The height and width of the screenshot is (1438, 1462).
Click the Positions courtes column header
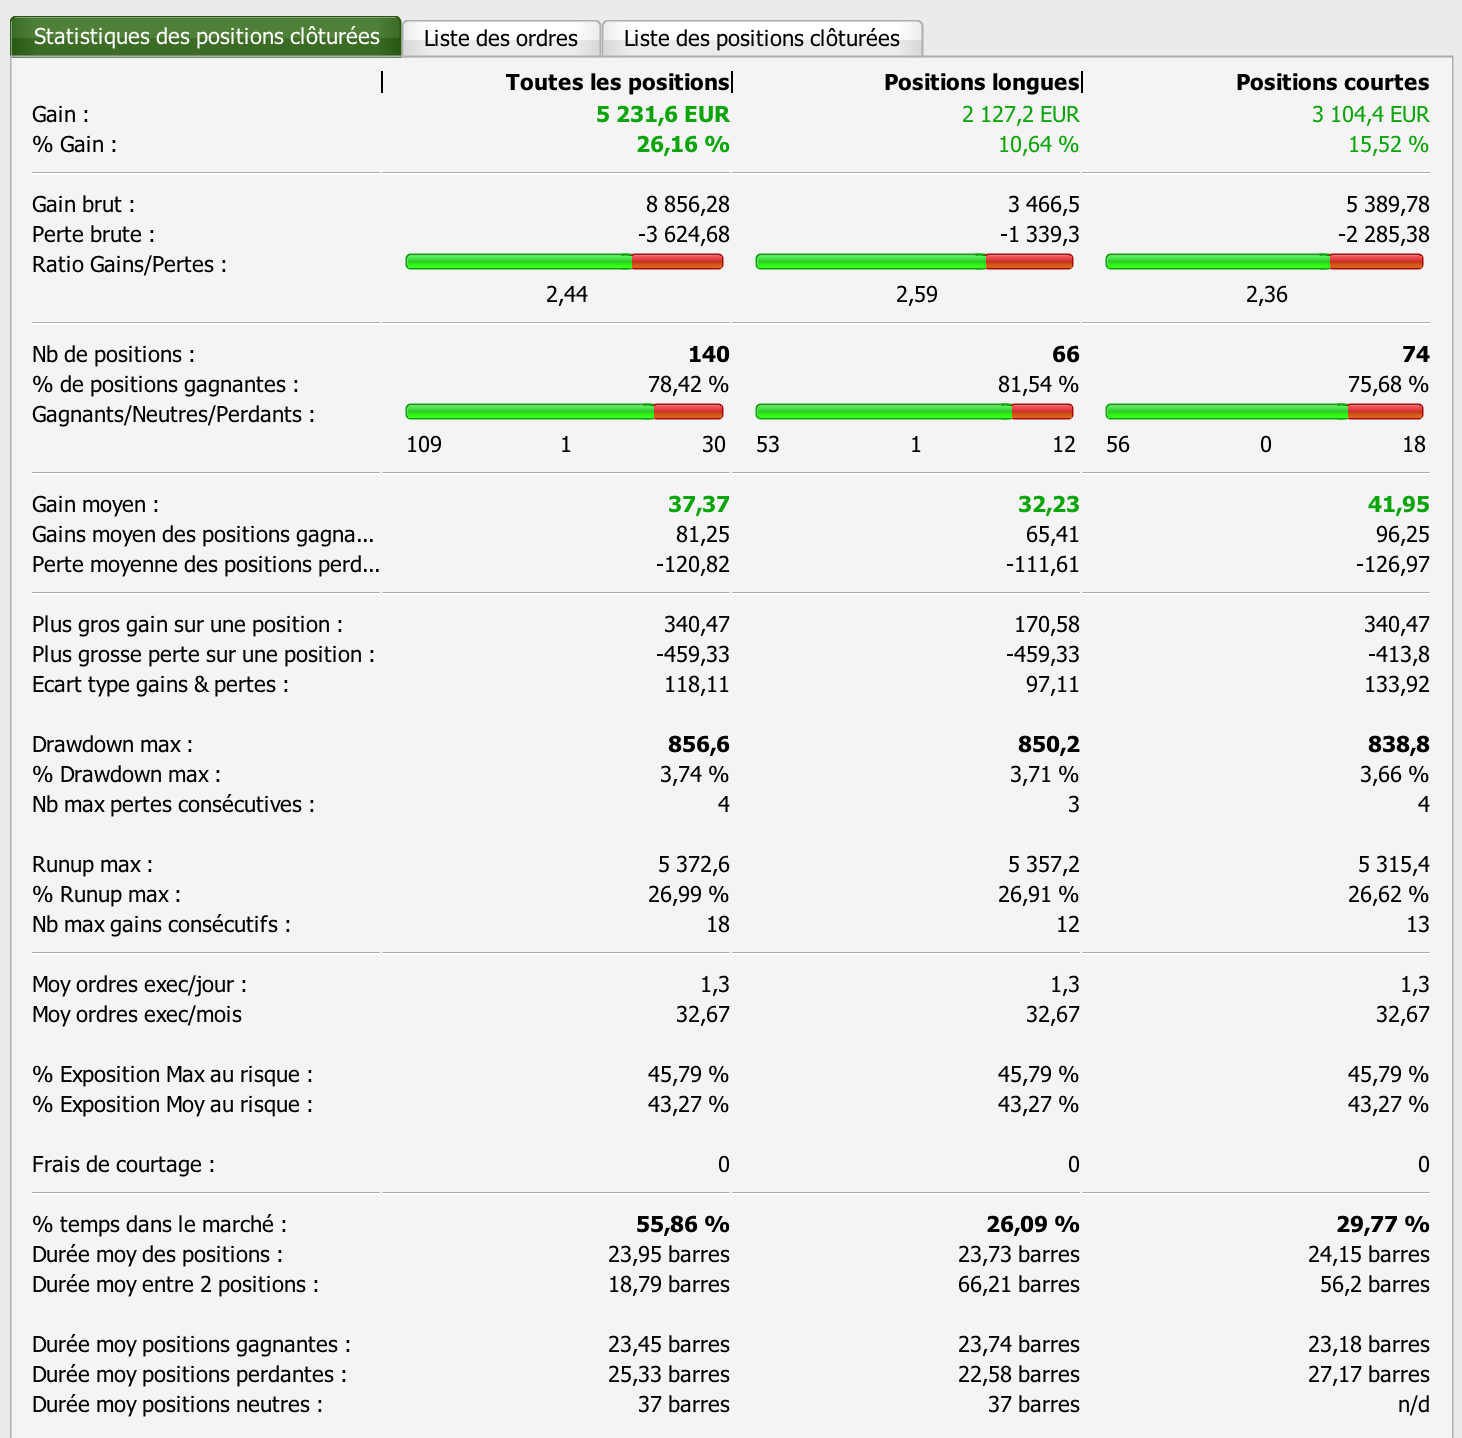pyautogui.click(x=1332, y=82)
